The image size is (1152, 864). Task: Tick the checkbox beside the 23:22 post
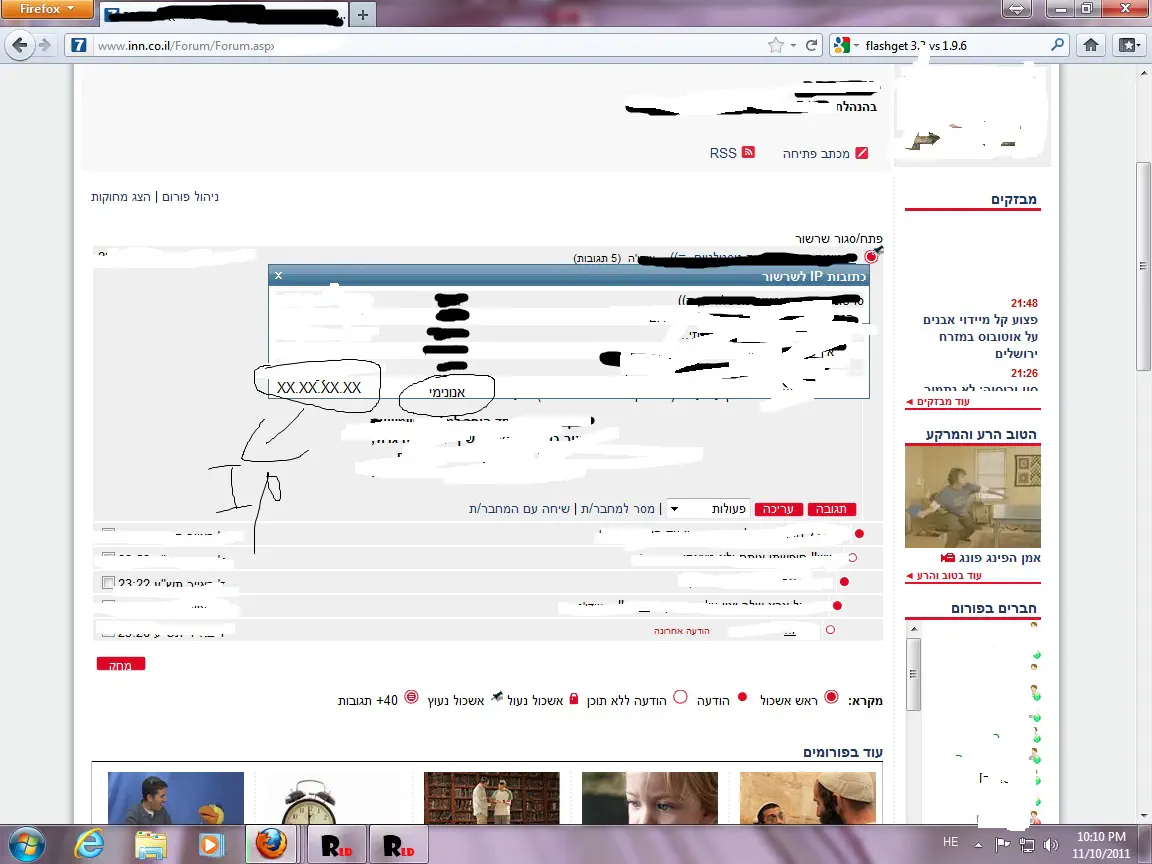click(x=108, y=582)
